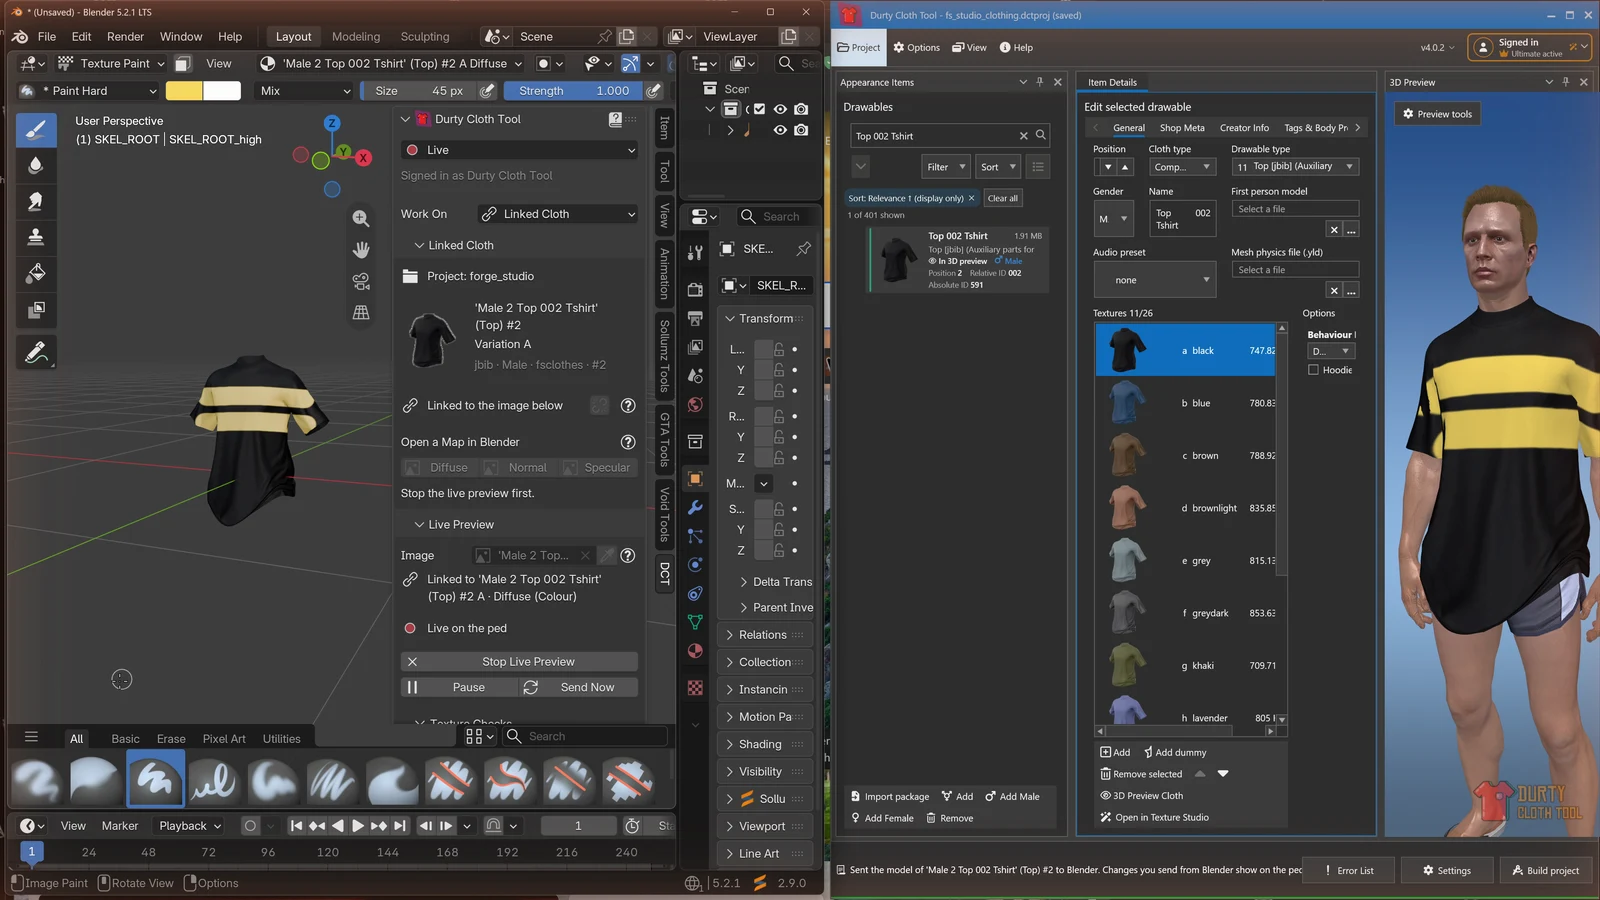Toggle outliner checkbox for the collection row
Screen dimensions: 1600x900
[759, 109]
